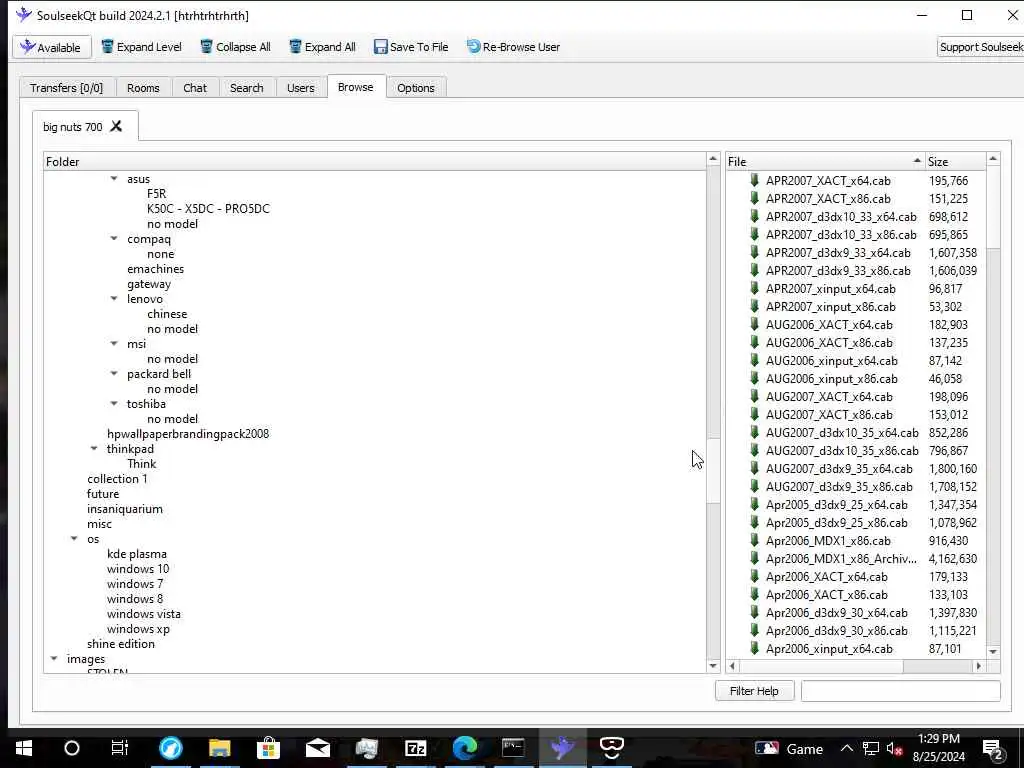Open File Explorer from taskbar

[x=219, y=748]
